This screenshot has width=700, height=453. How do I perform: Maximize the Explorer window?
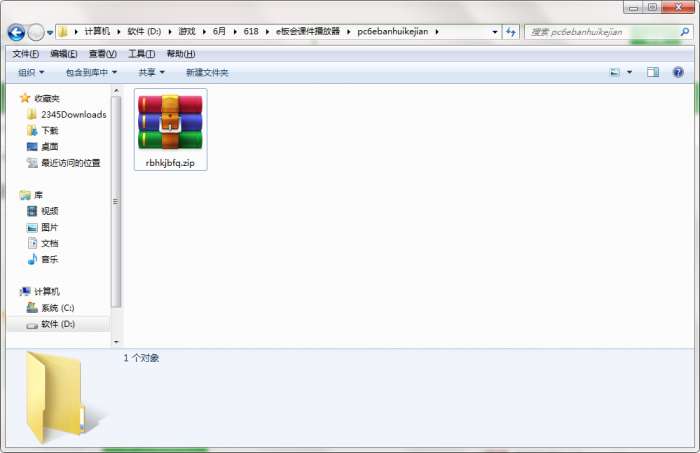click(652, 8)
